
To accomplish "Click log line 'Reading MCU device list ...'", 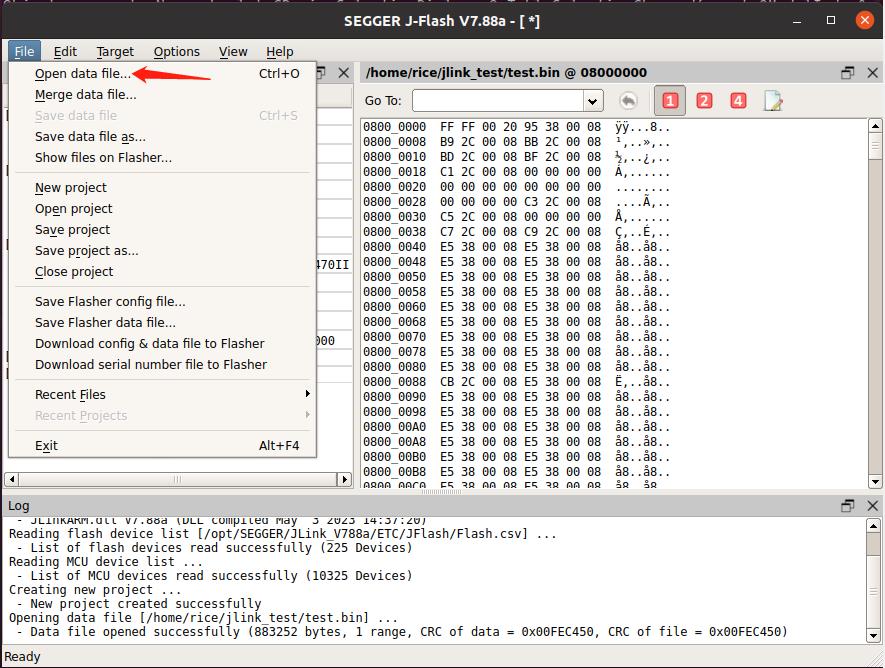I will point(106,562).
